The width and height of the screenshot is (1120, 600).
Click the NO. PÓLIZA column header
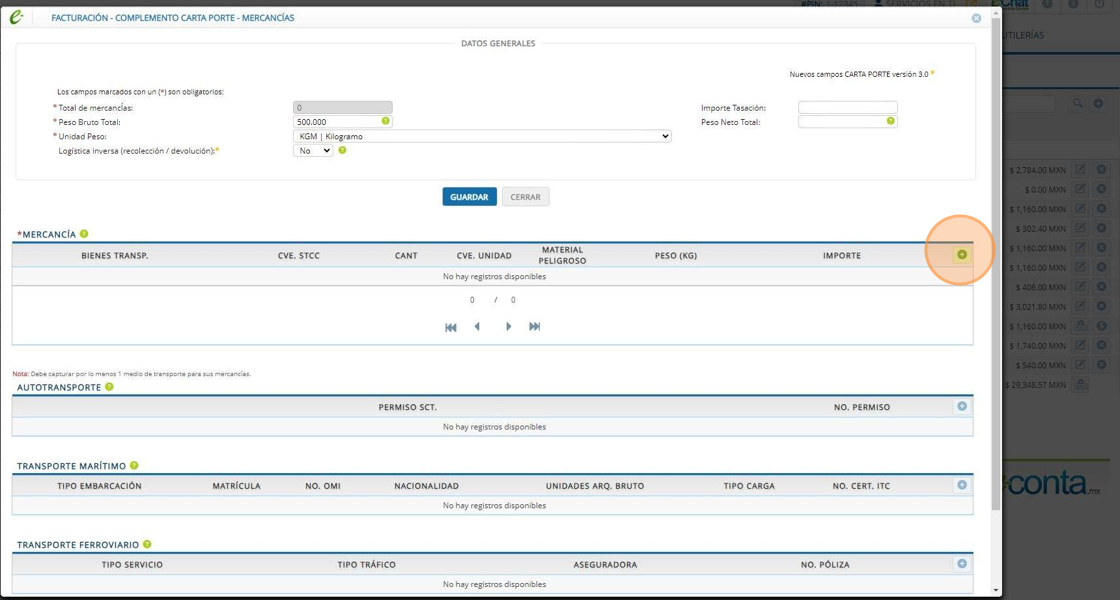pyautogui.click(x=825, y=564)
